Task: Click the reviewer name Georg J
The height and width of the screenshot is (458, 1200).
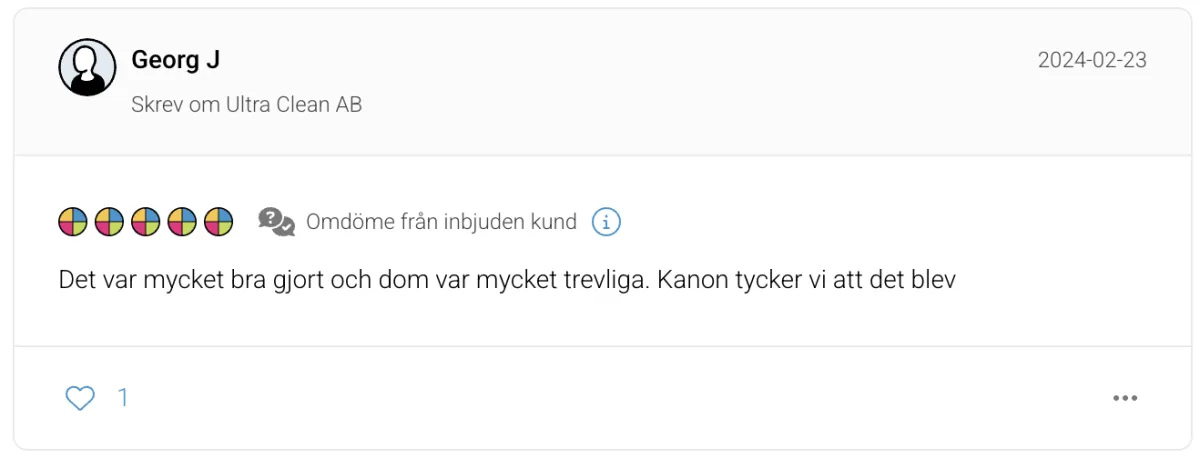Action: coord(175,60)
